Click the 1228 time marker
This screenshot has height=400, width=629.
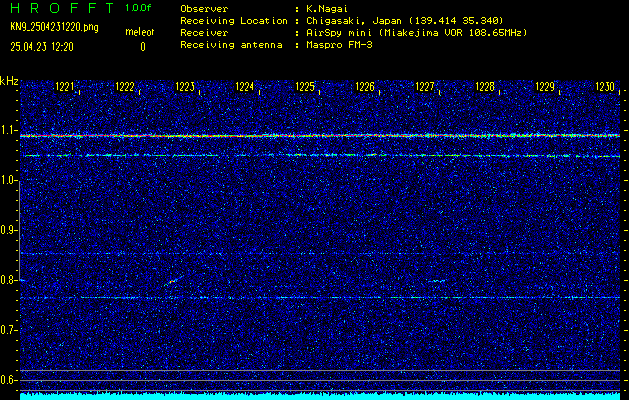485,87
